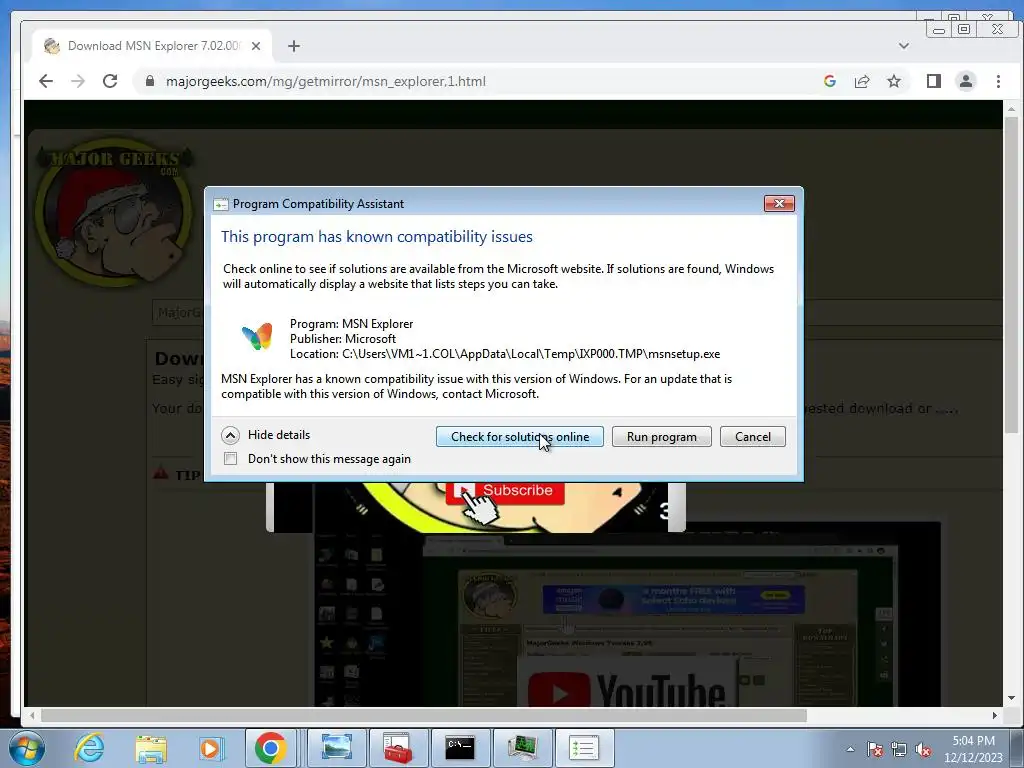Select the Download MSN Explorer tab
Viewport: 1024px width, 768px height.
[152, 46]
